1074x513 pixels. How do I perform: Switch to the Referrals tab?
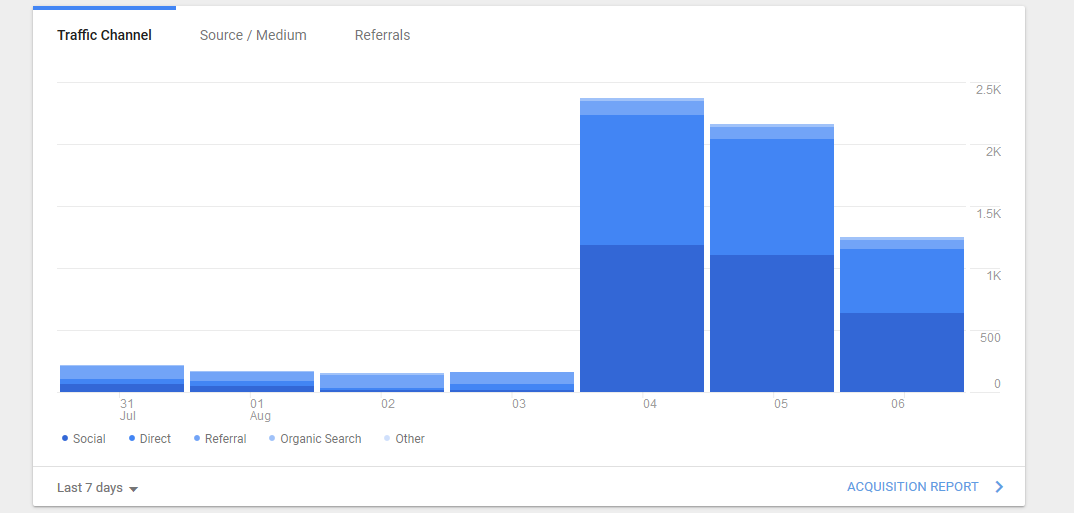[382, 35]
